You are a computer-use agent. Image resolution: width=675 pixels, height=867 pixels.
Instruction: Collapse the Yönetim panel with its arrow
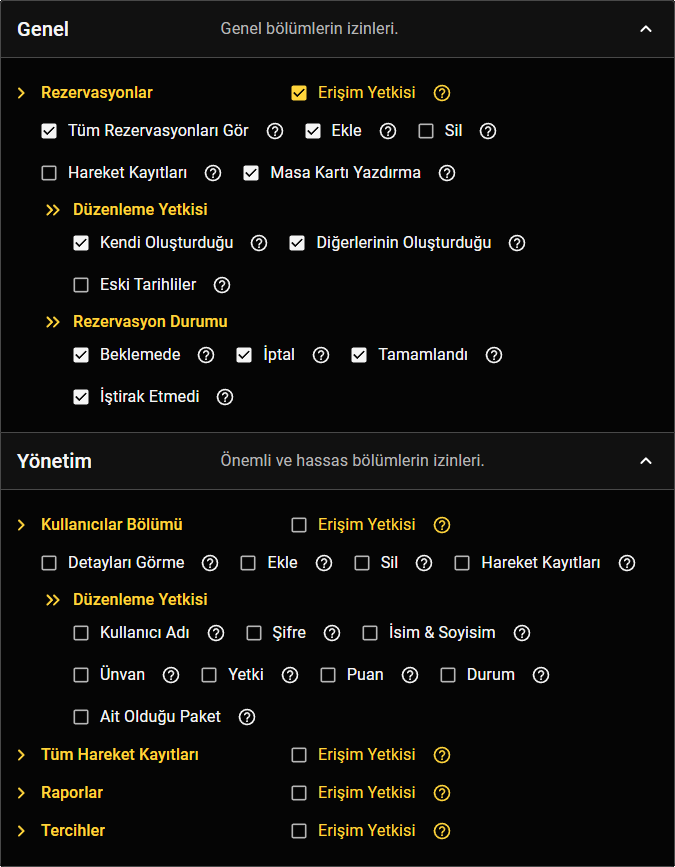(x=646, y=461)
